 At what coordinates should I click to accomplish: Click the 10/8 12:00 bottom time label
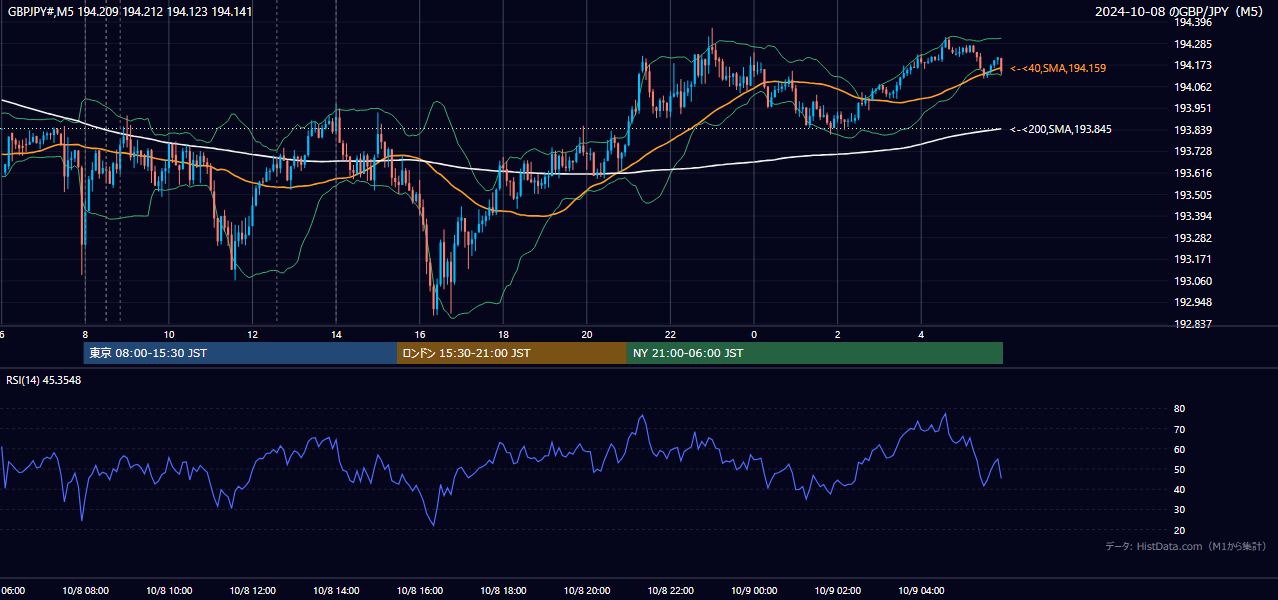point(253,591)
